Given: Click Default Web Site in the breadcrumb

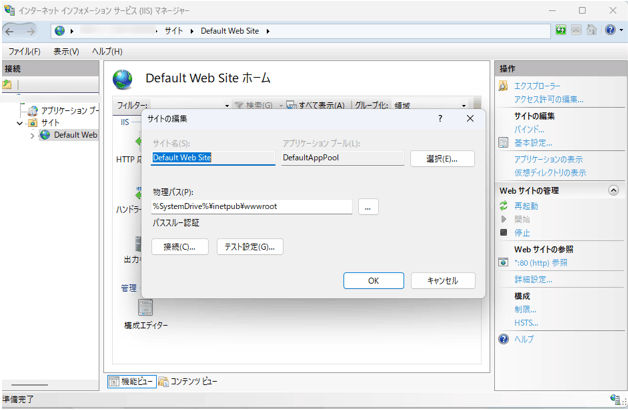Looking at the screenshot, I should click(229, 31).
